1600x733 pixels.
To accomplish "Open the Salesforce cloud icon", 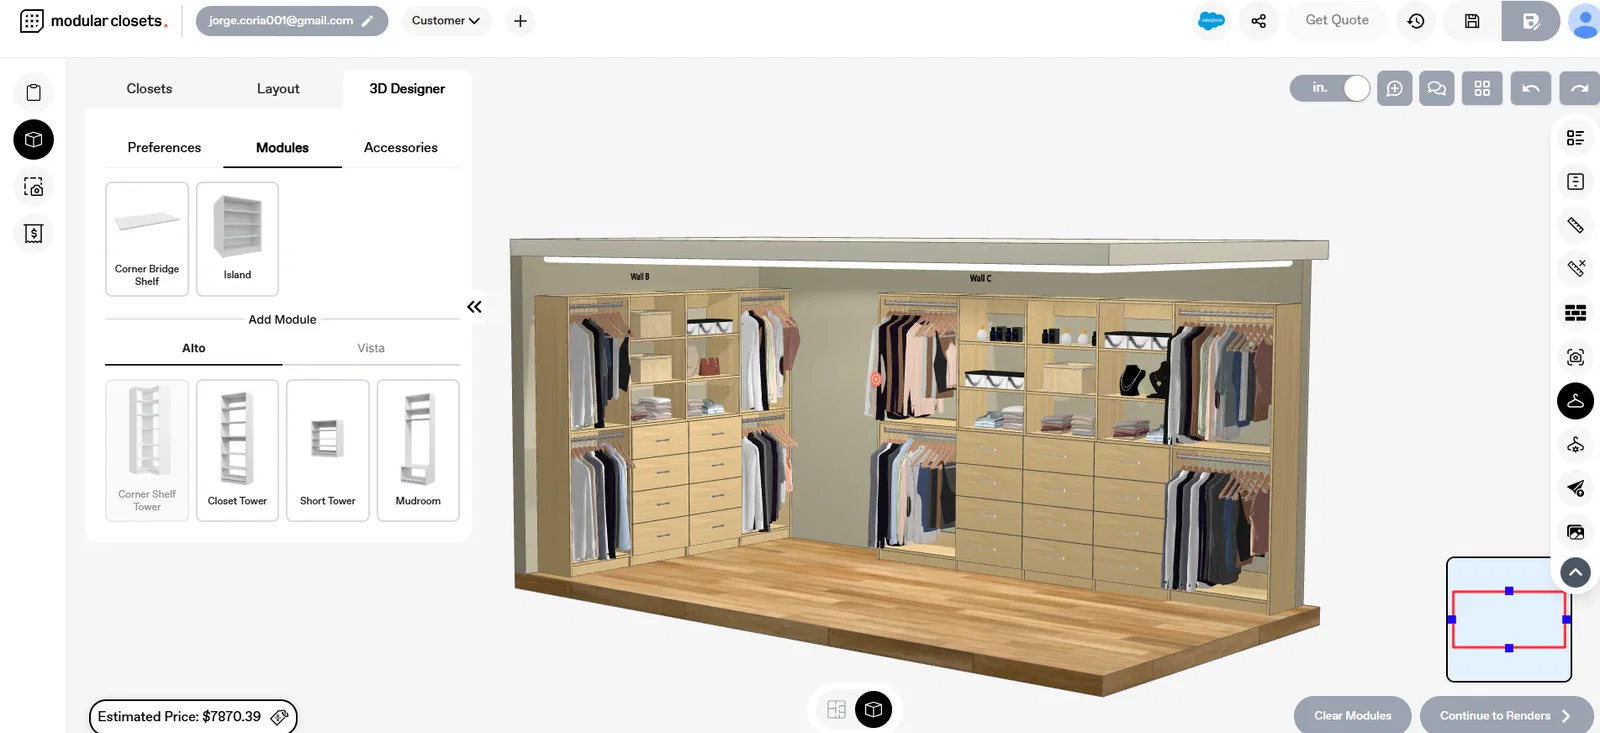I will click(1211, 21).
